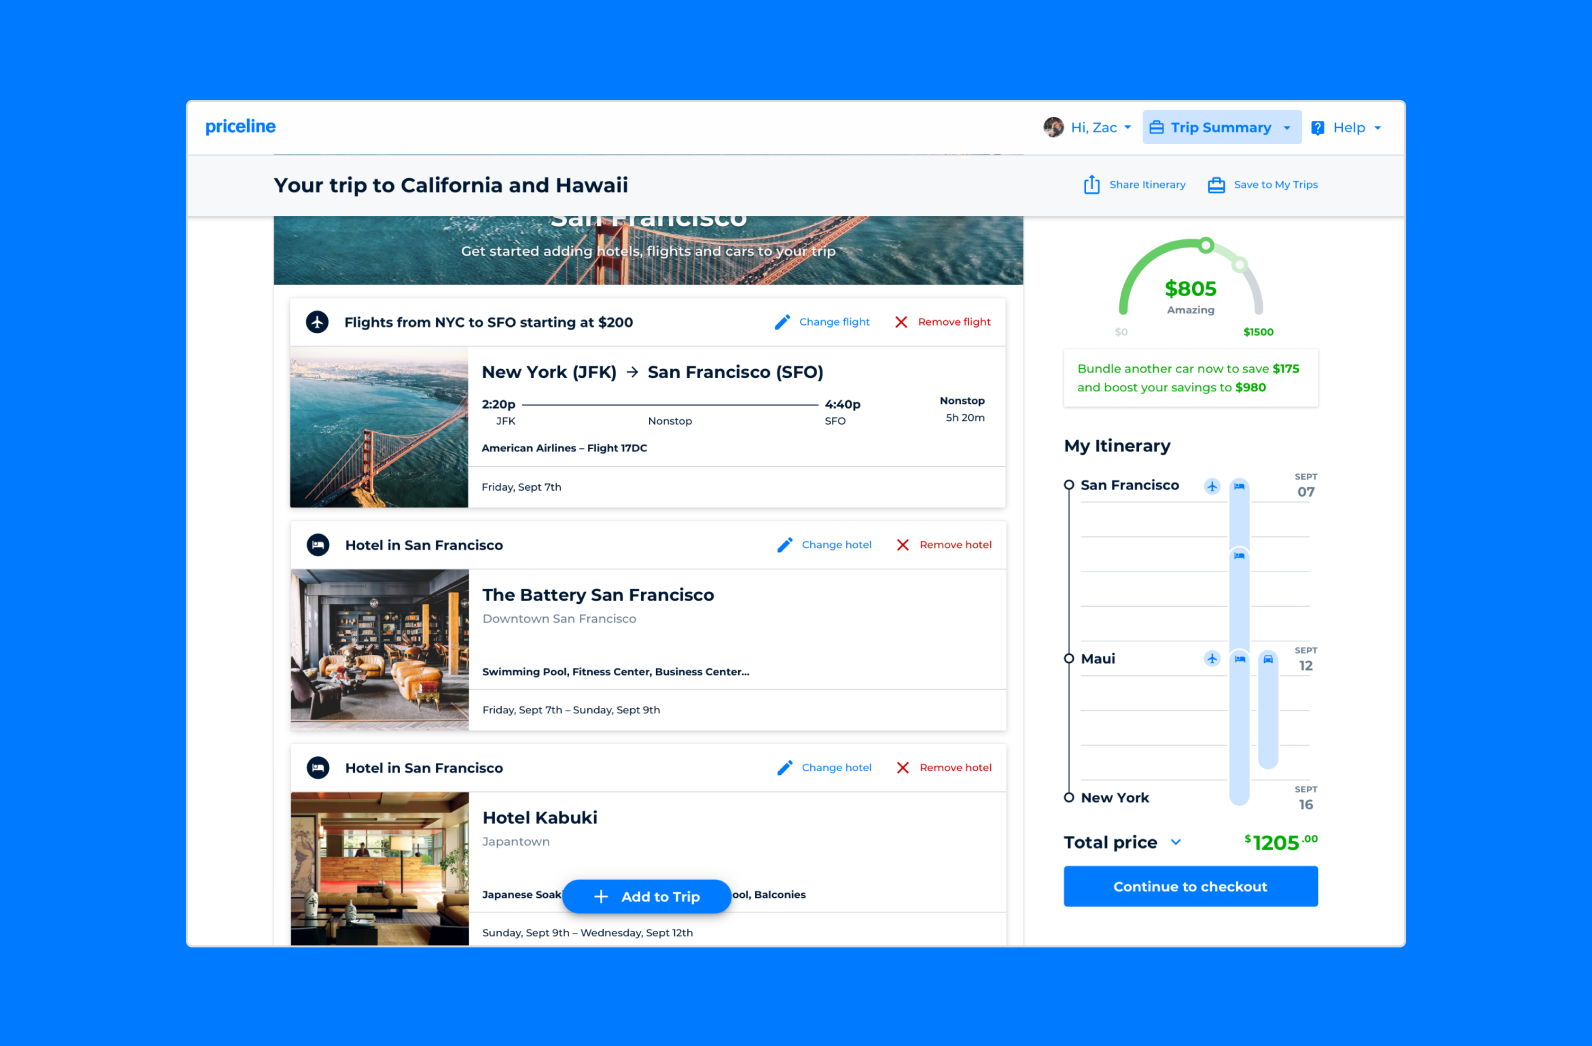Open the Help dropdown arrow
Viewport: 1592px width, 1046px height.
[x=1377, y=128]
